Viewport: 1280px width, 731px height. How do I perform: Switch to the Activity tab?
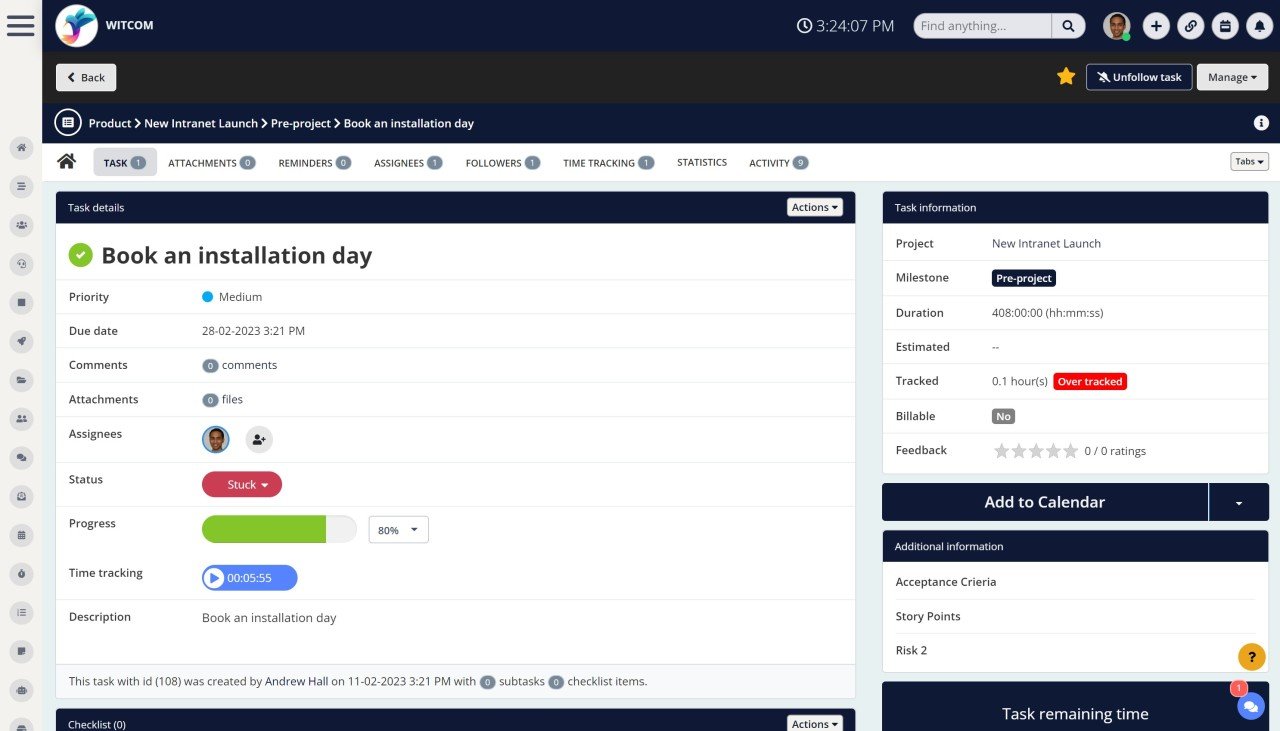click(771, 162)
